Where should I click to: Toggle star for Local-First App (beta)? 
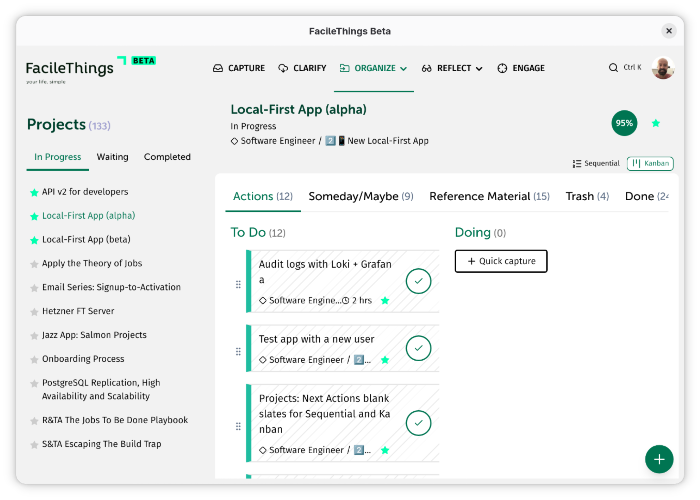tap(34, 240)
